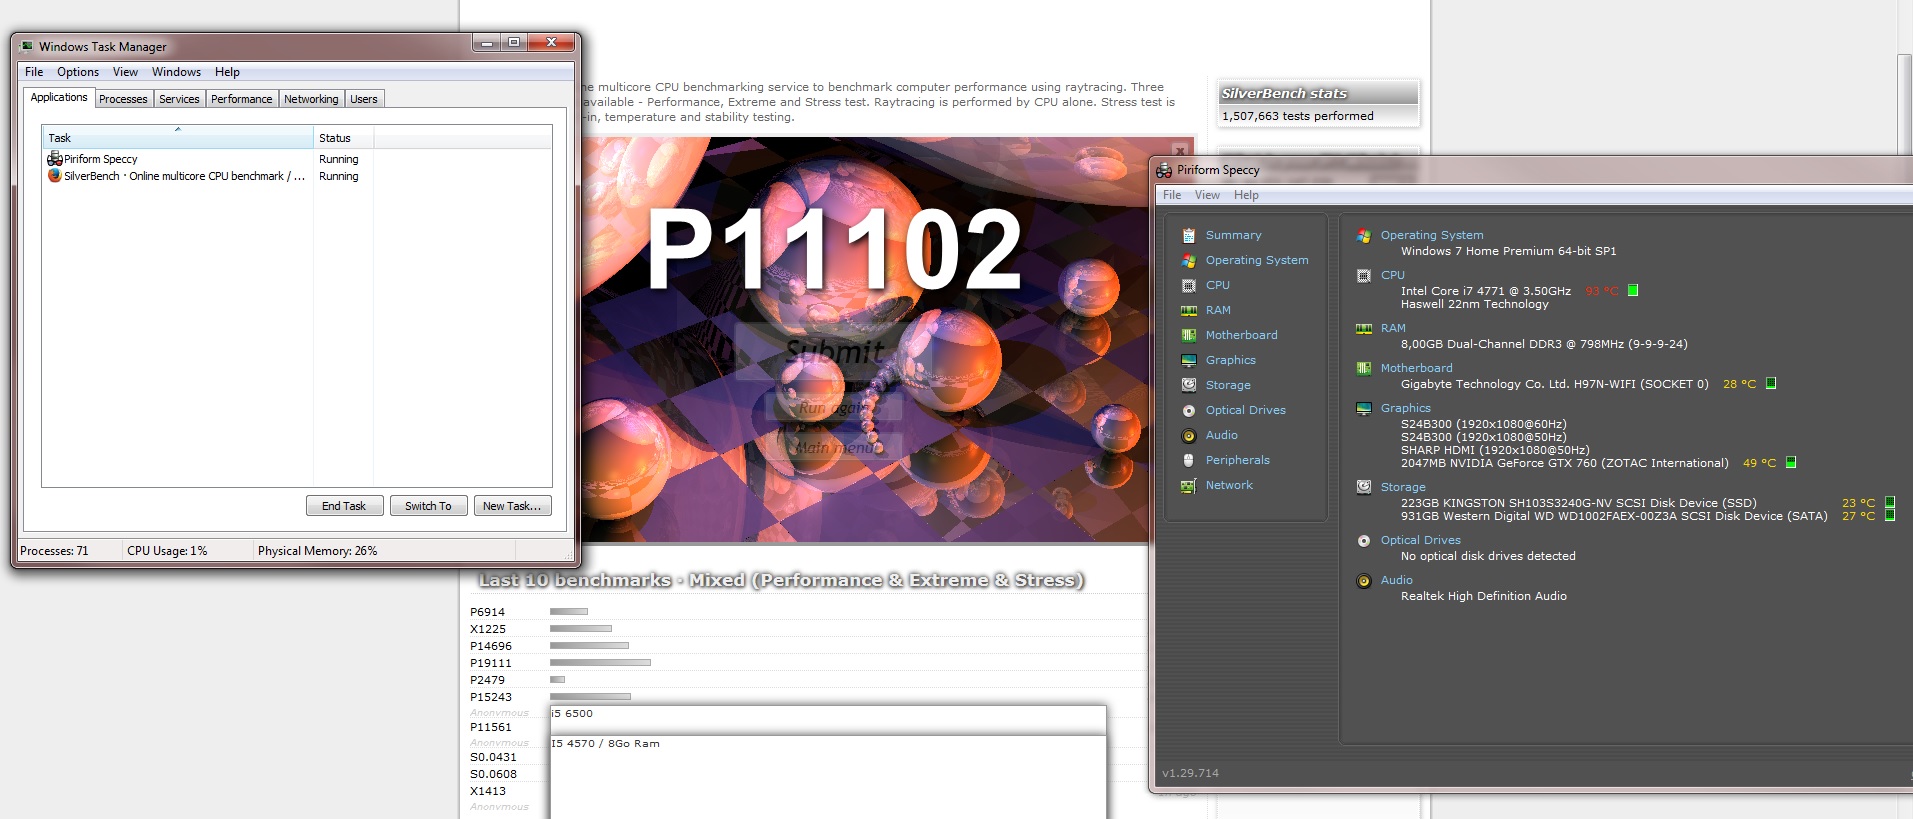1913x819 pixels.
Task: Click Main menu on the SilverBench result
Action: coord(835,447)
